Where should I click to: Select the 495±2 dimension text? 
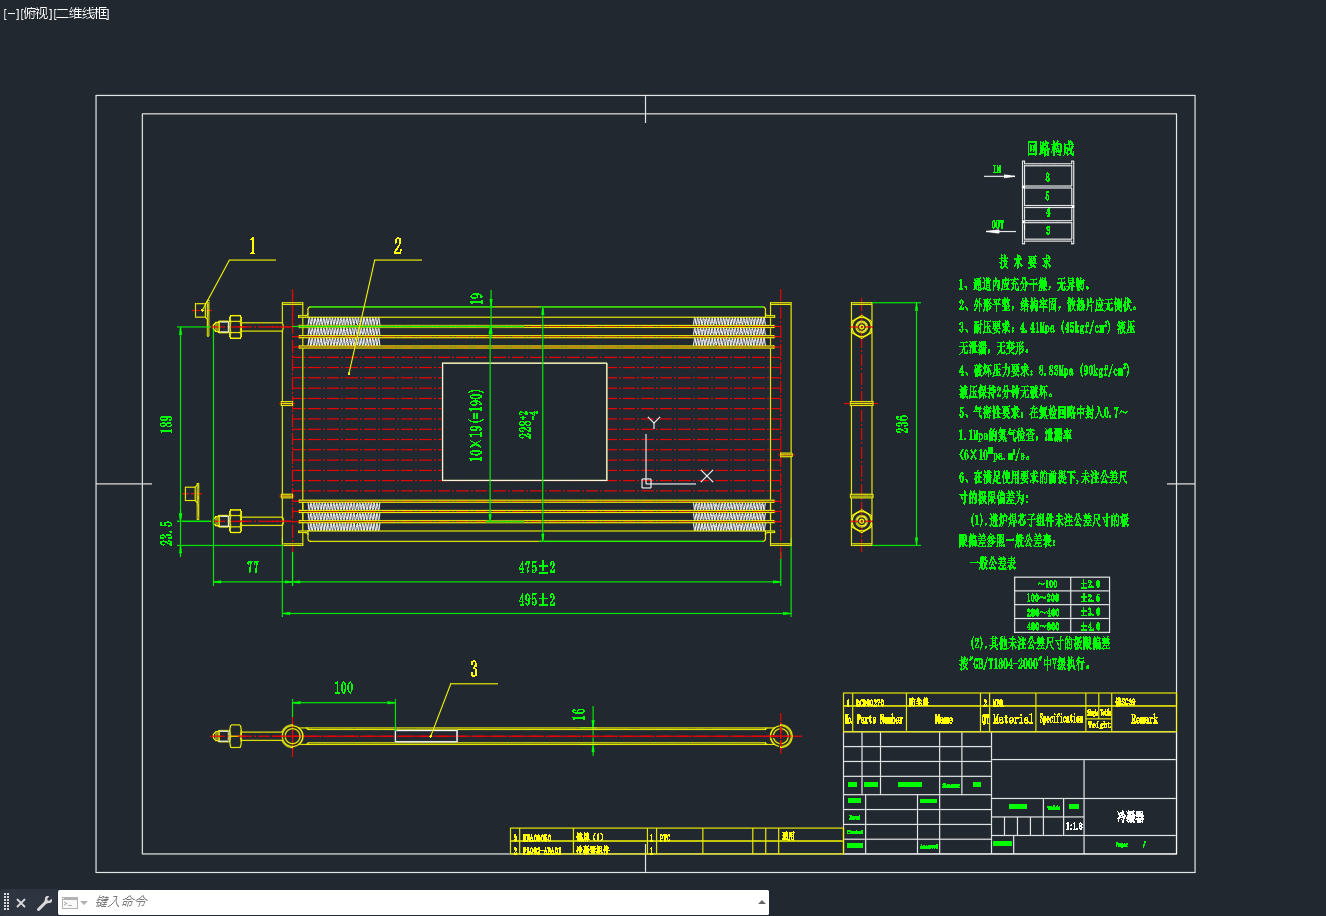click(537, 600)
